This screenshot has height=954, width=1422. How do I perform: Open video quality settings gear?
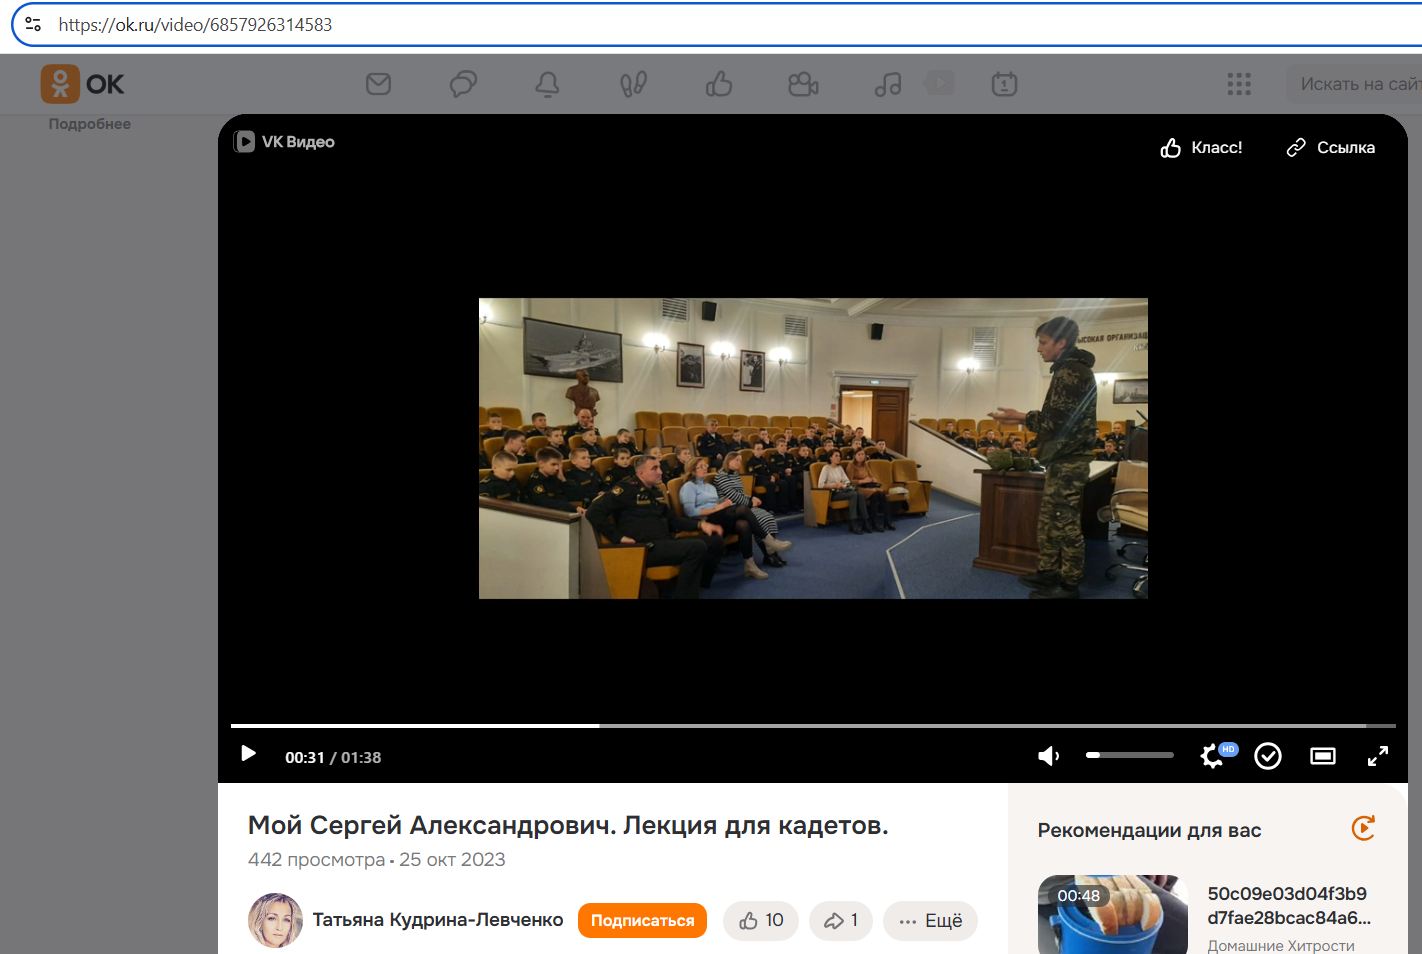pyautogui.click(x=1212, y=756)
